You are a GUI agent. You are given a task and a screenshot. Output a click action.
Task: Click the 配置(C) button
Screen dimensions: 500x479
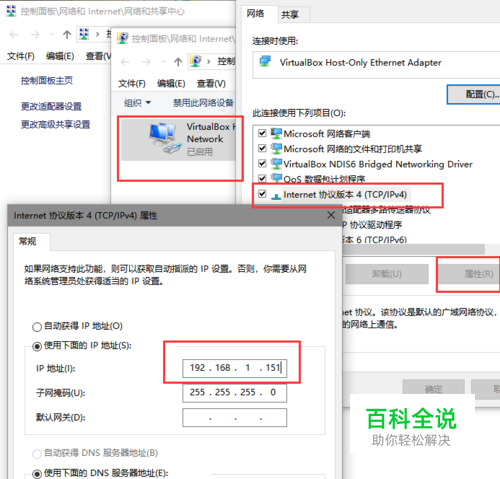pos(473,94)
